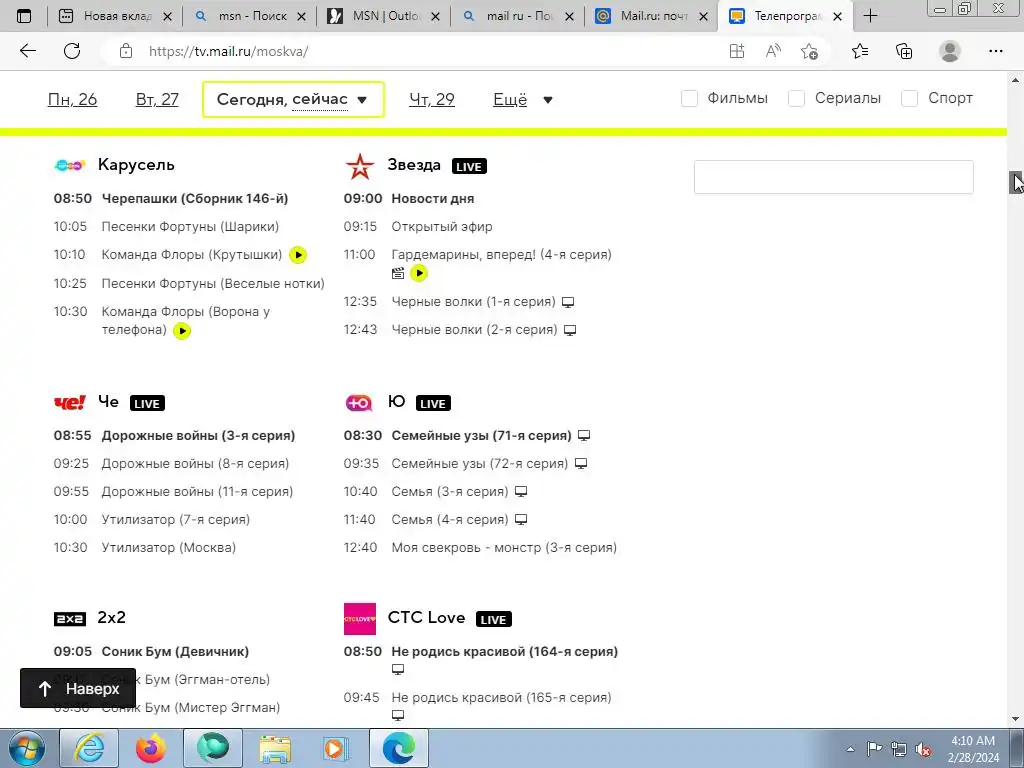This screenshot has width=1024, height=768.
Task: Click the Звезда red star logo
Action: (360, 166)
